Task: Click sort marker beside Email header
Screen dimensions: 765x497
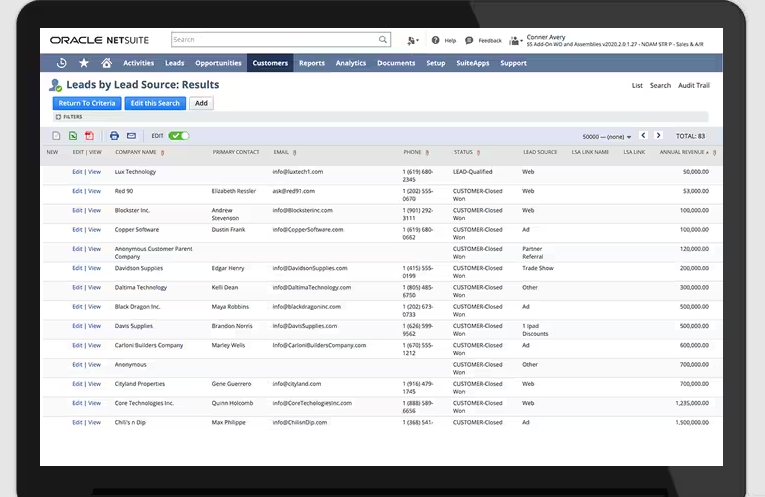Action: 294,153
